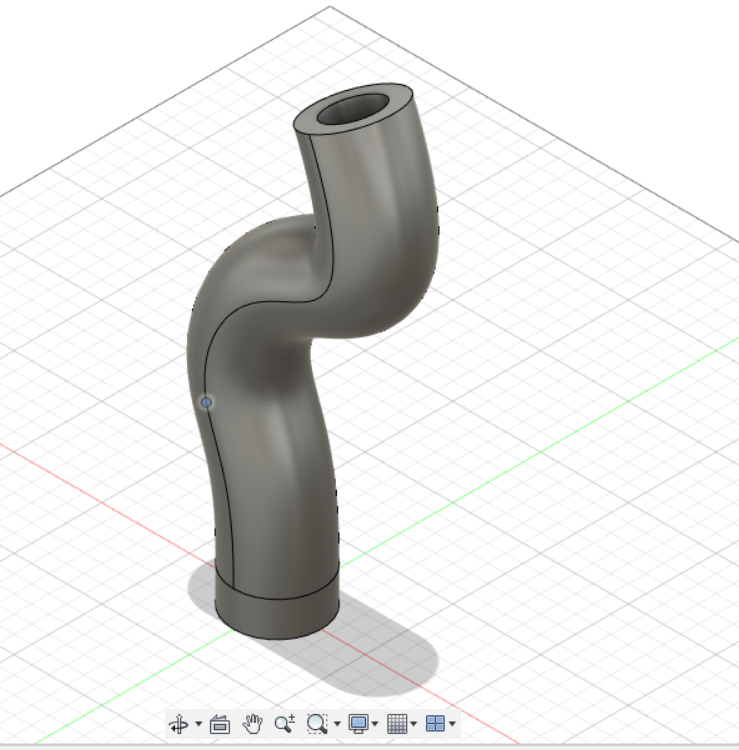Image resolution: width=739 pixels, height=750 pixels.
Task: Expand the Zoom Window dropdown arrow
Action: [x=337, y=724]
